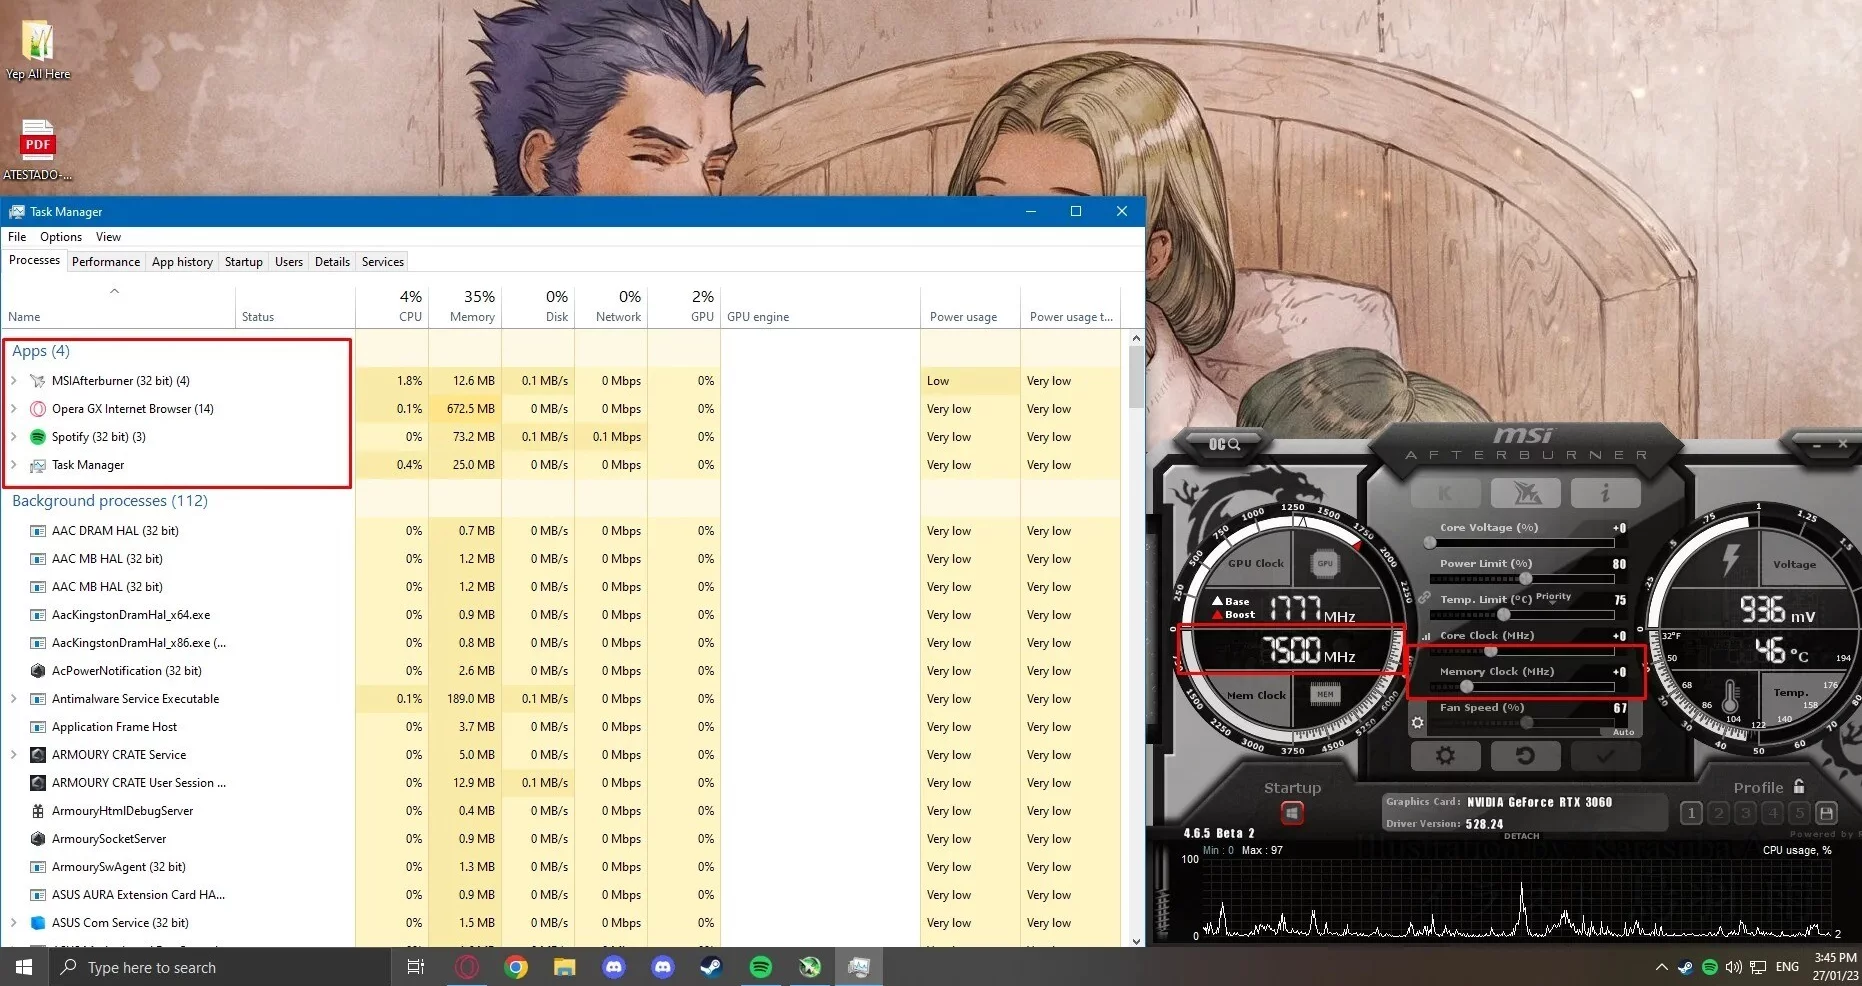Click the fan speed settings gear icon
Screen dimensions: 1862x986
[1417, 722]
